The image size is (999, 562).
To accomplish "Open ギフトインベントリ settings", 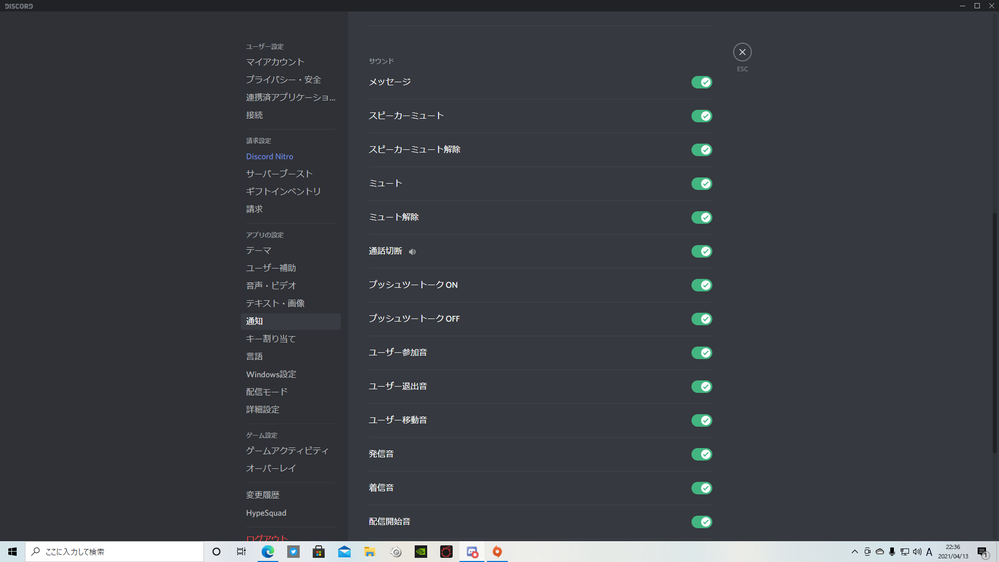I will point(291,191).
